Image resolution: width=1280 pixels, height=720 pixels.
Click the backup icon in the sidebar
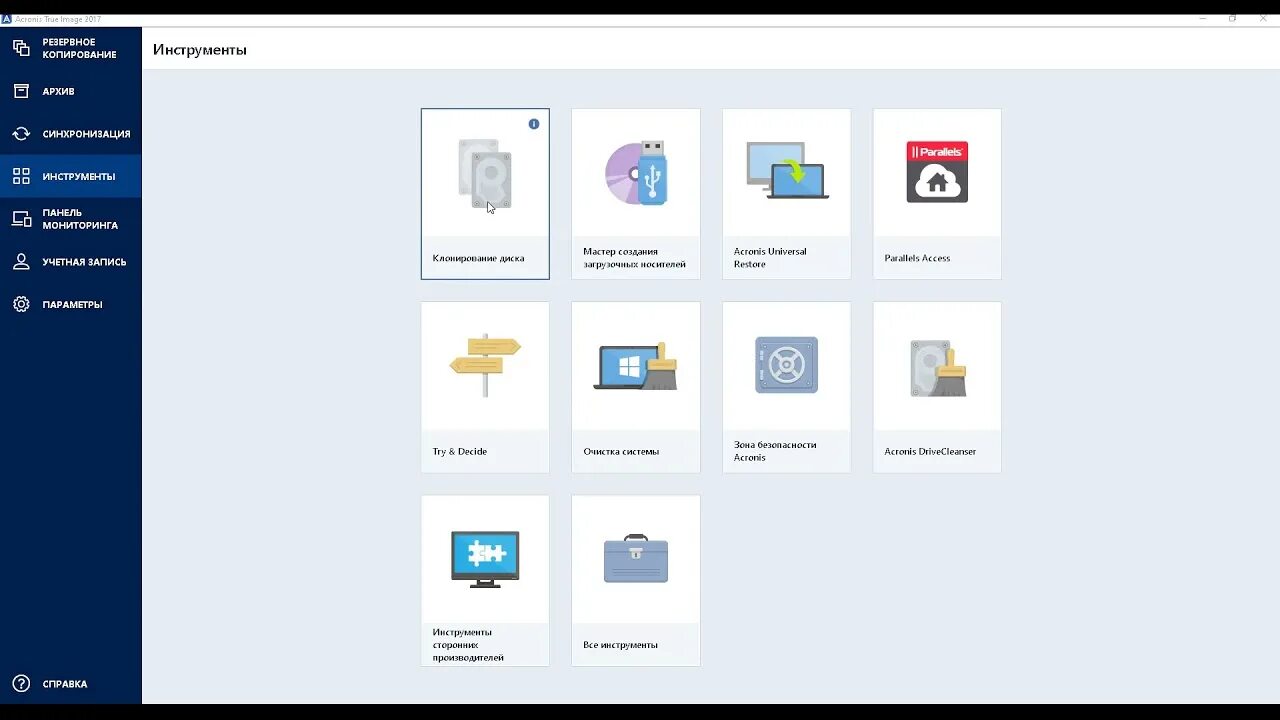(x=21, y=48)
